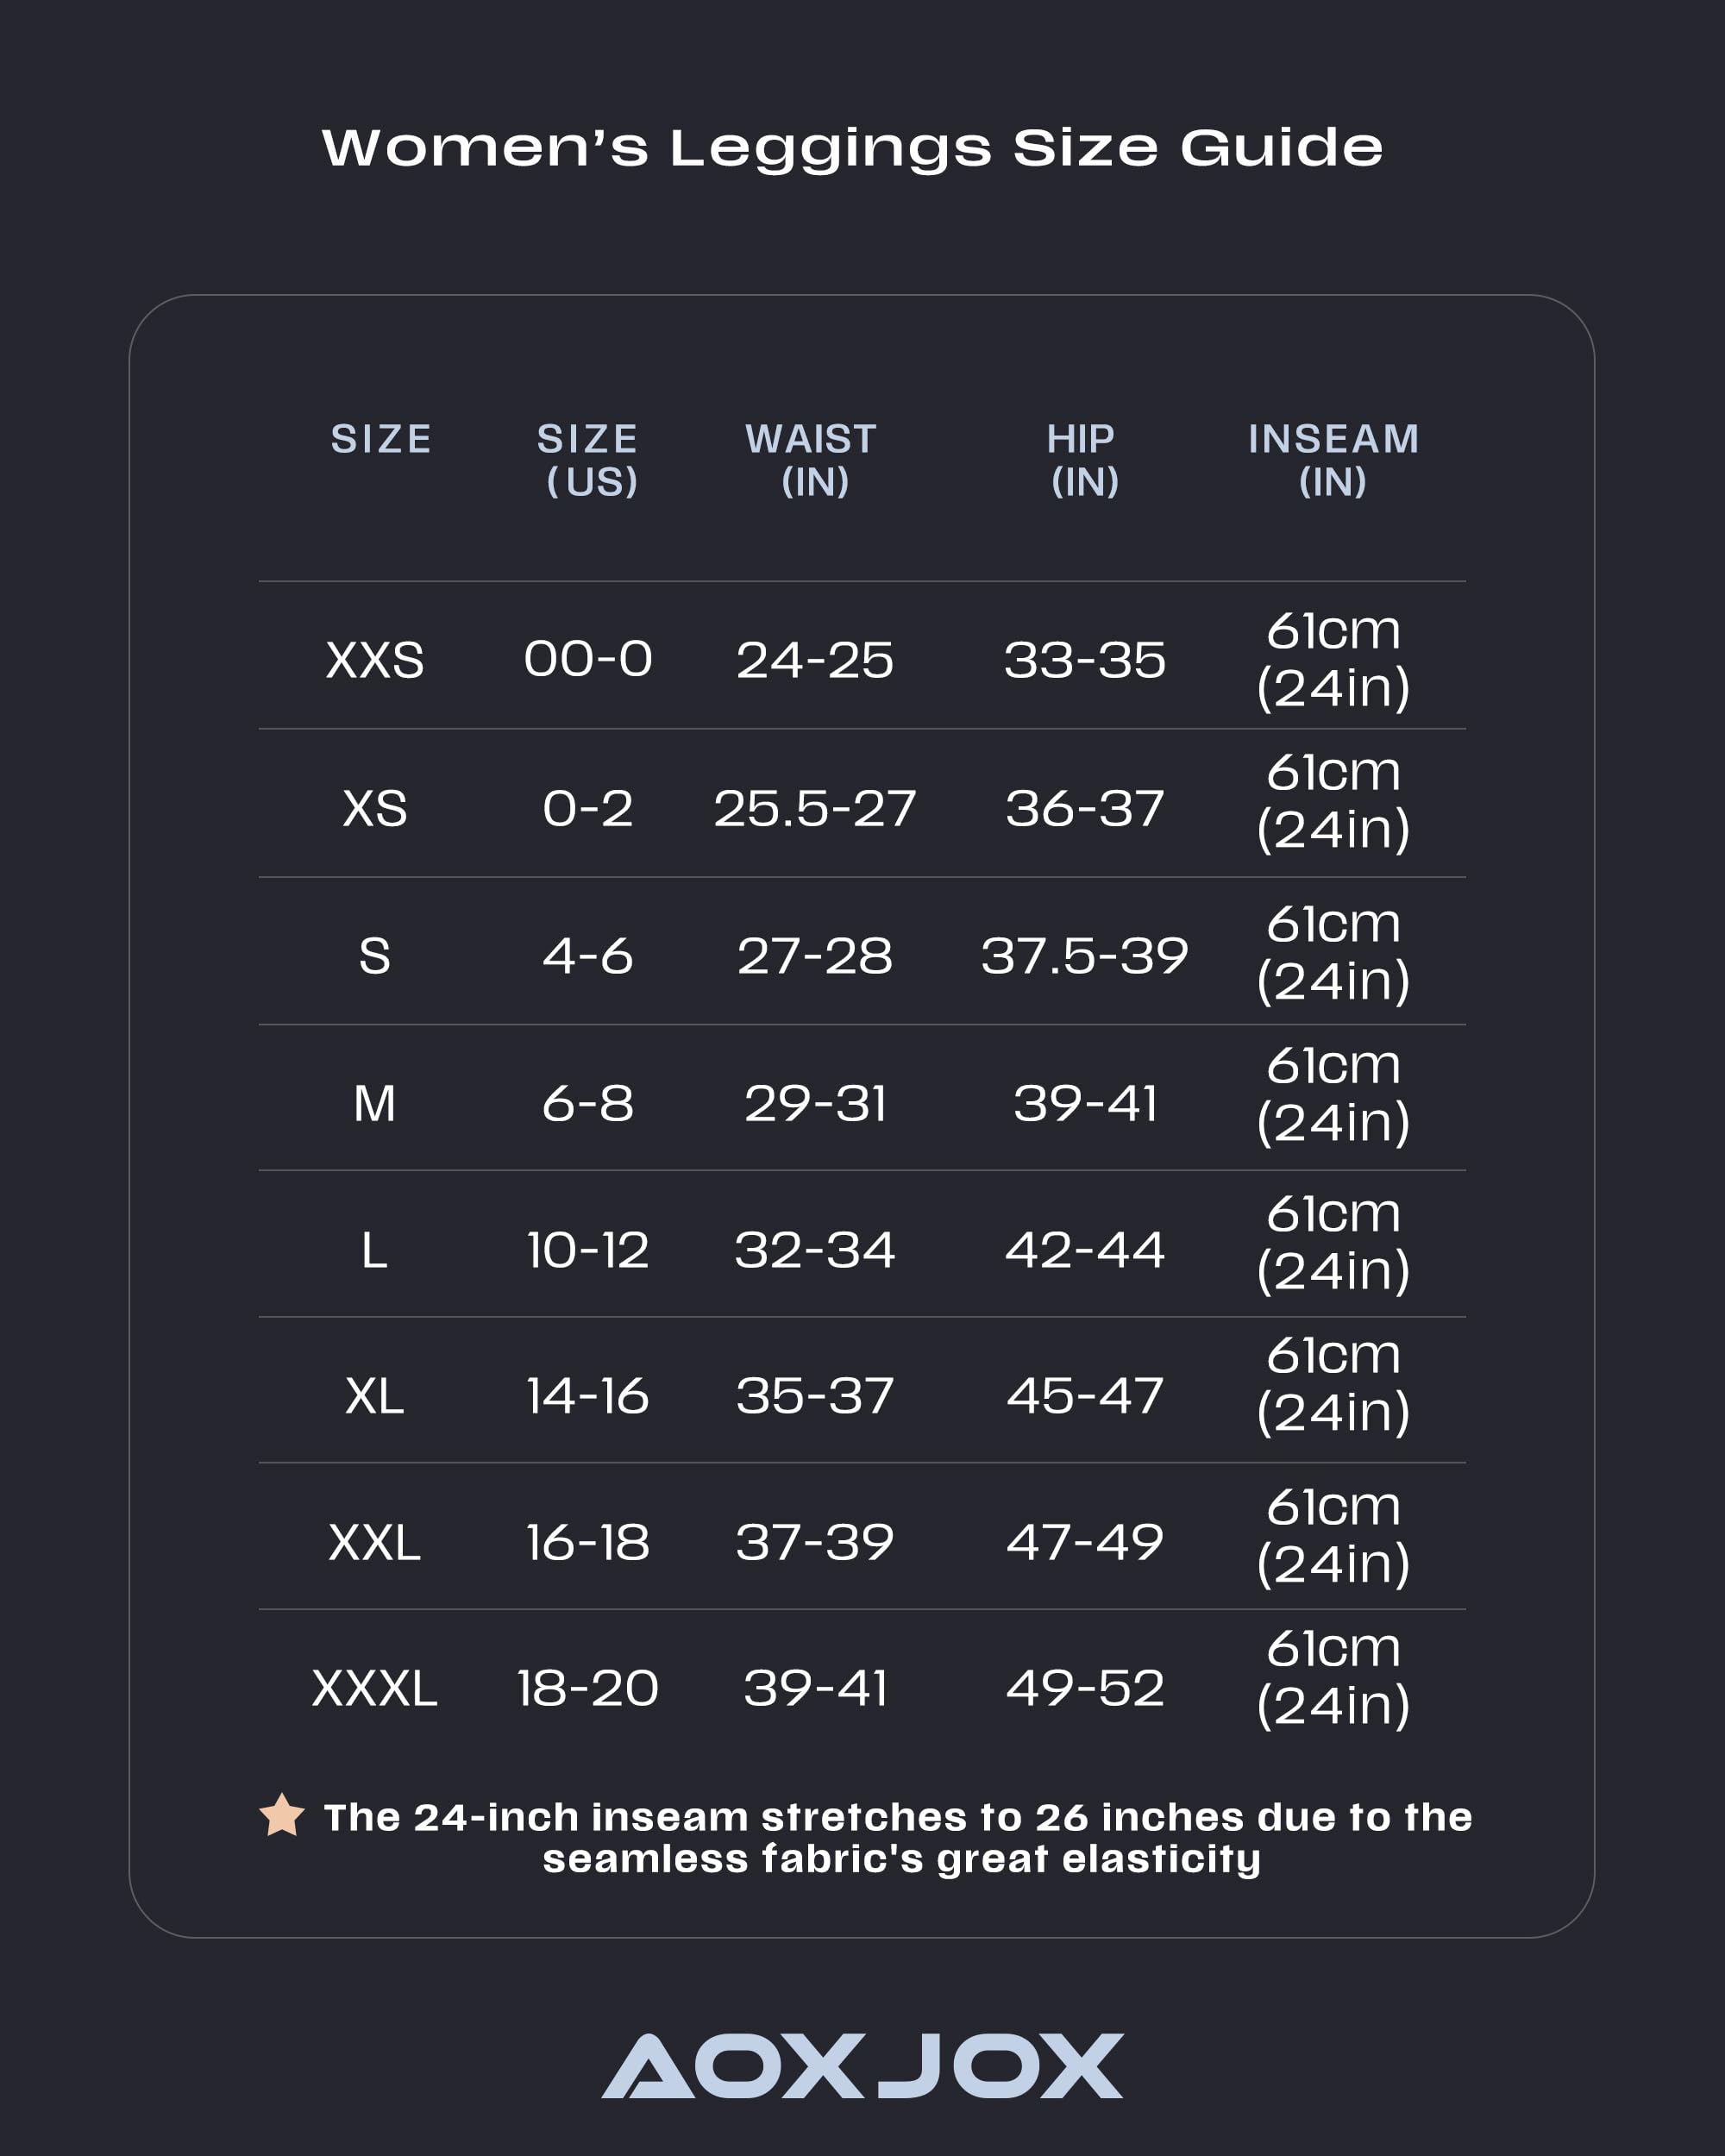Click the SIZE (US) column header
The width and height of the screenshot is (1725, 2156).
(588, 460)
